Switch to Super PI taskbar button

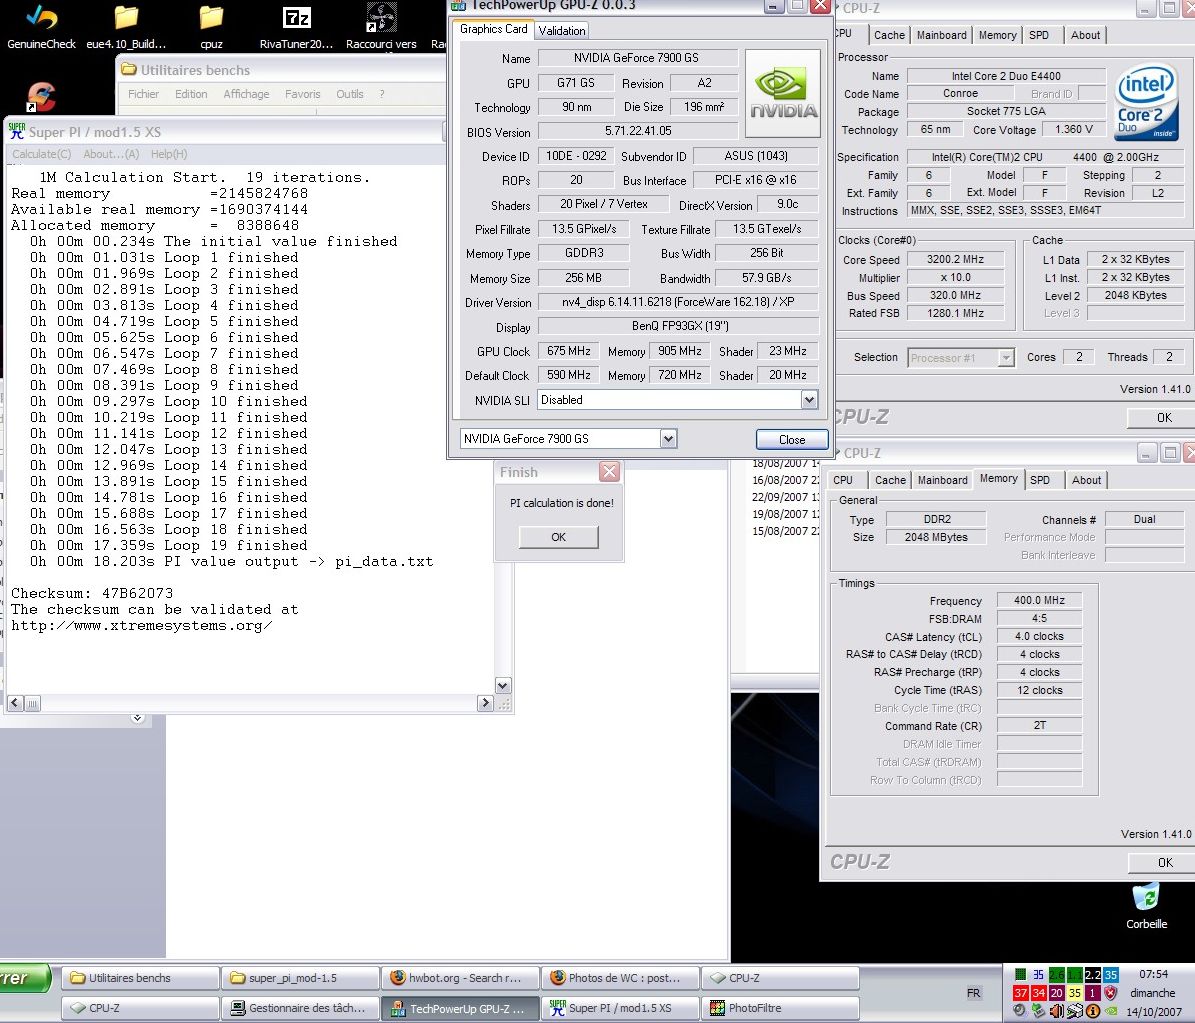(x=620, y=1008)
